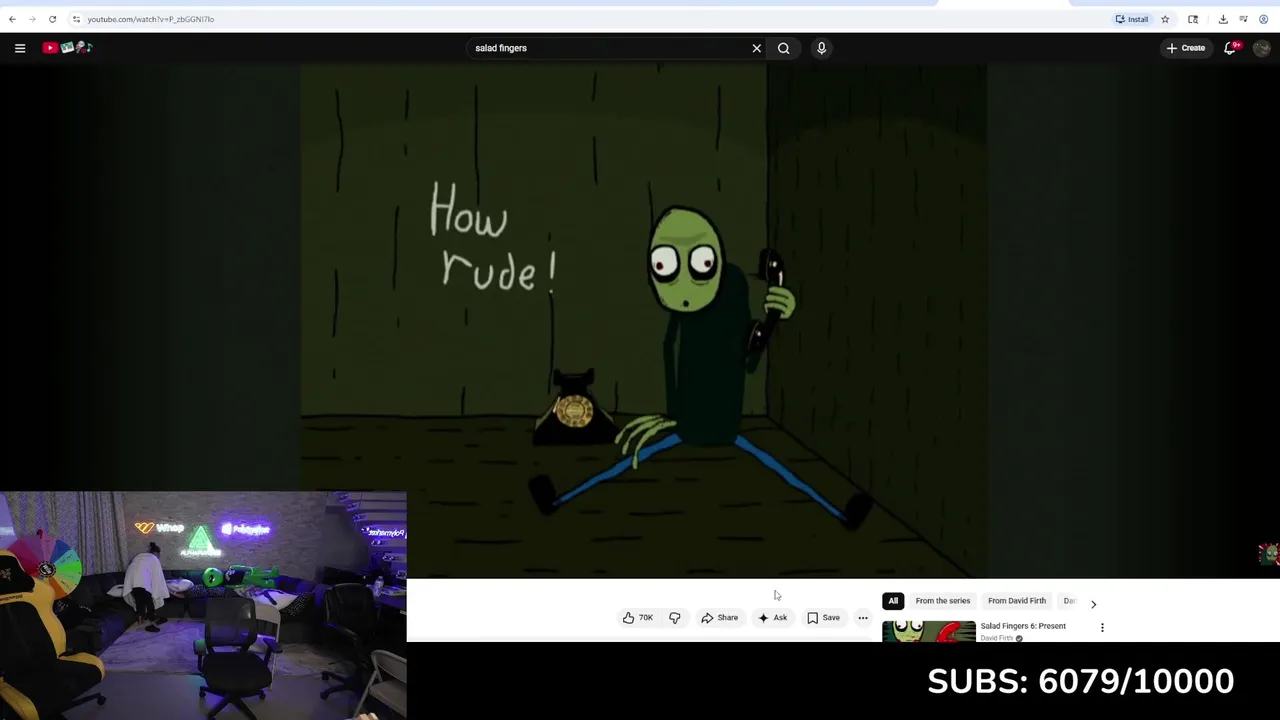
Task: Open 'Salad Fingers 6: Present' title
Action: point(1023,626)
